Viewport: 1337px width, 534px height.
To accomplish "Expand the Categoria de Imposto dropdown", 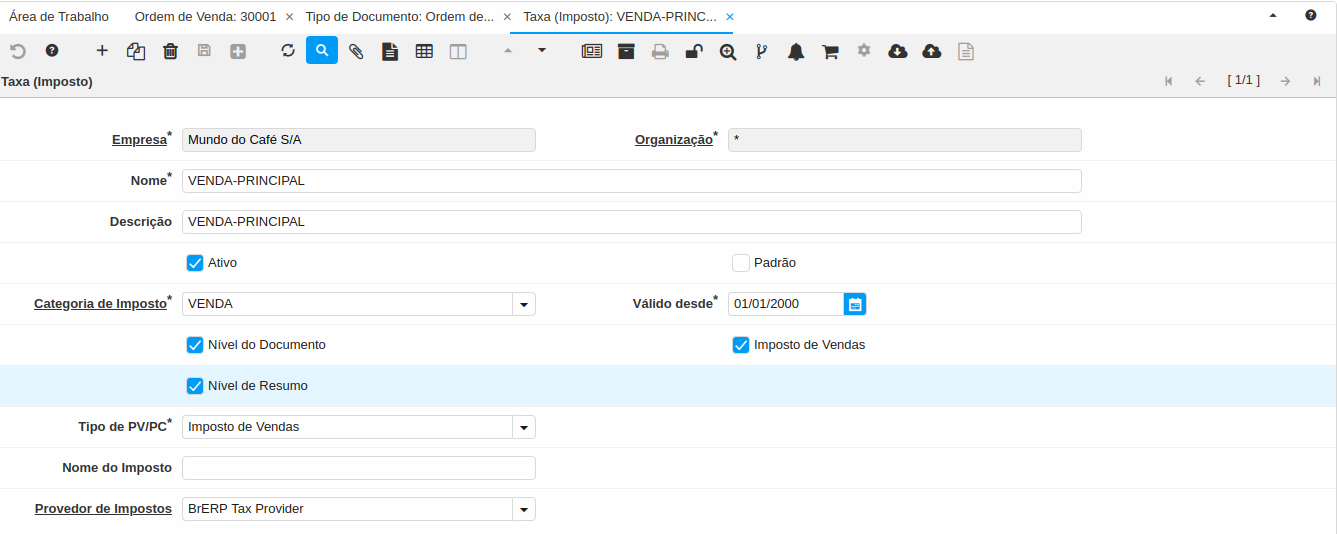I will pos(524,304).
